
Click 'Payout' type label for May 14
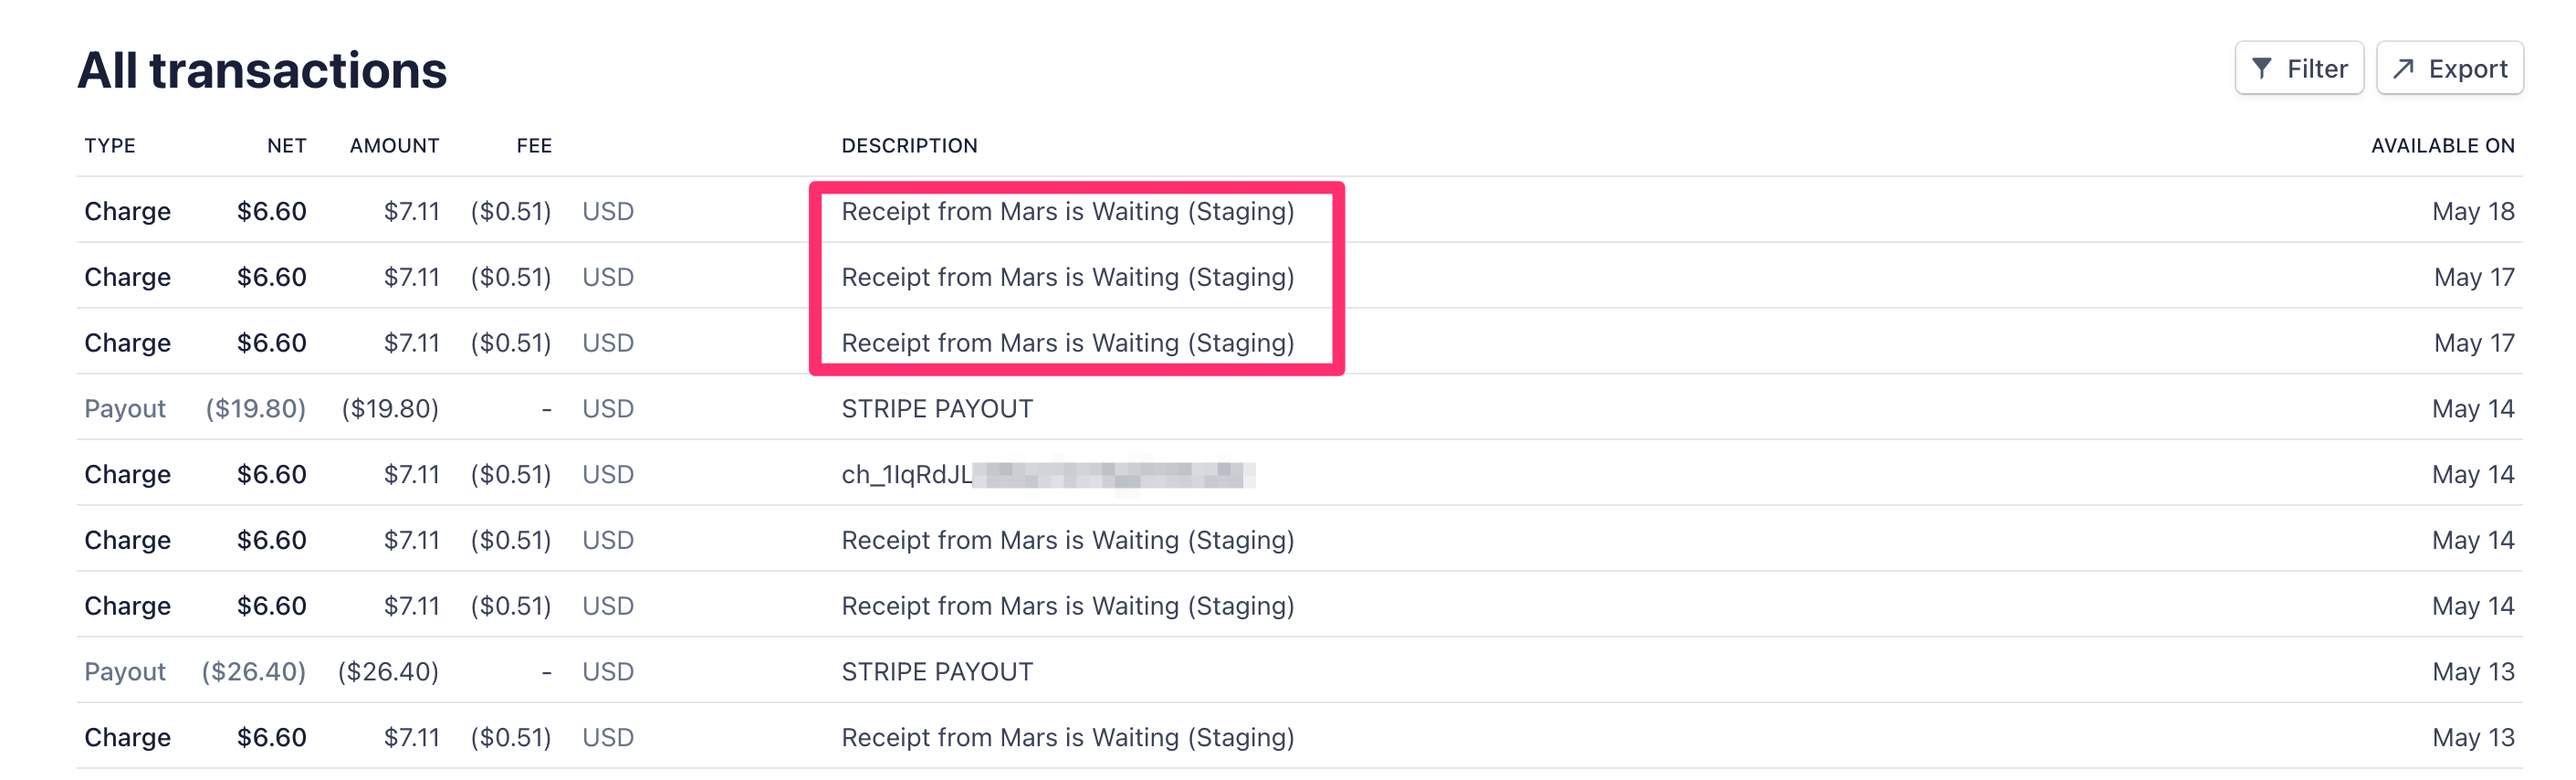tap(125, 408)
